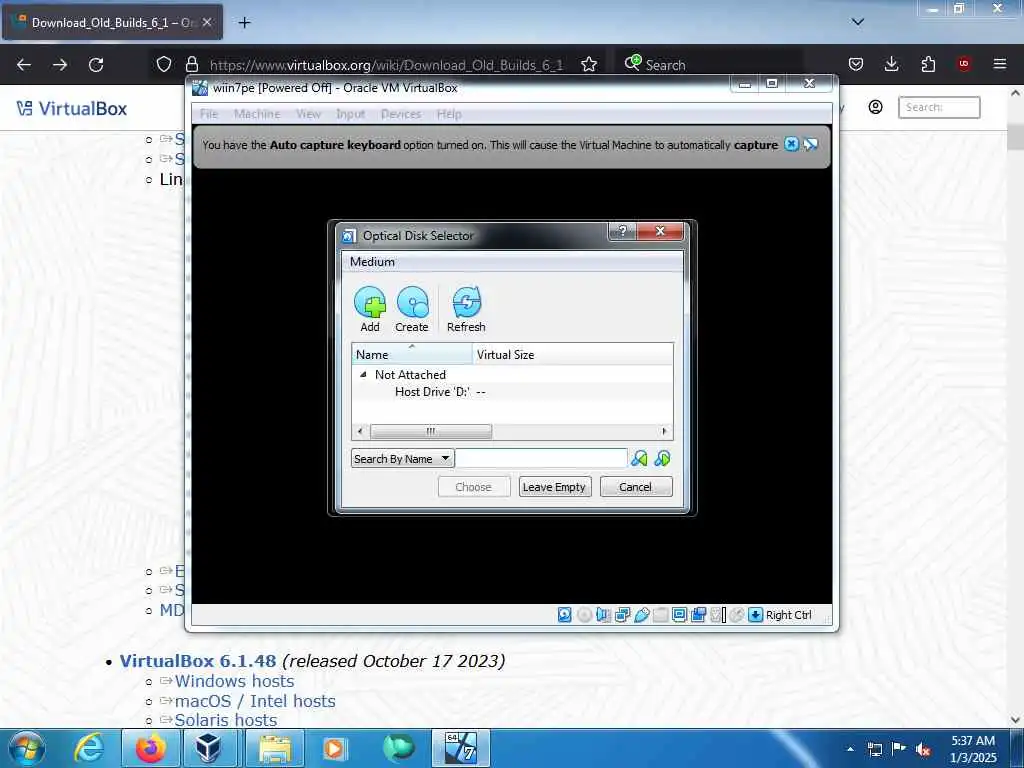Open the Firefox downloads panel

[x=891, y=65]
